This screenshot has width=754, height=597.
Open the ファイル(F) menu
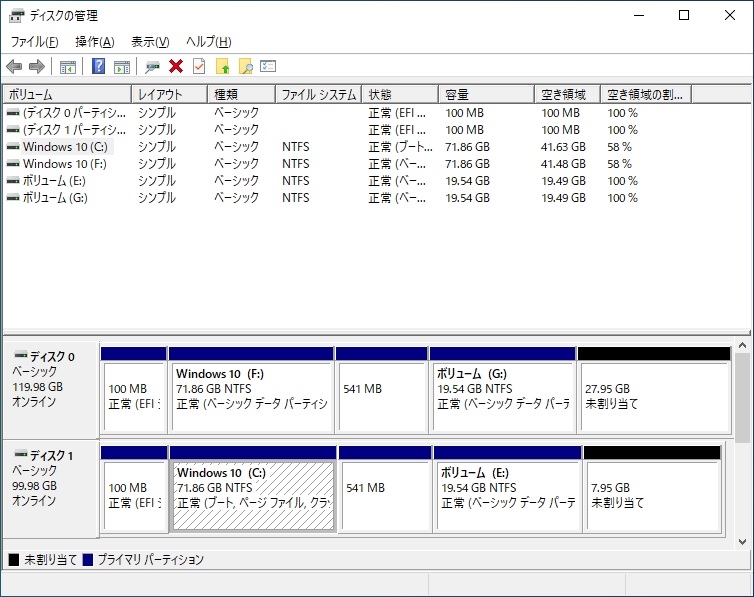35,42
